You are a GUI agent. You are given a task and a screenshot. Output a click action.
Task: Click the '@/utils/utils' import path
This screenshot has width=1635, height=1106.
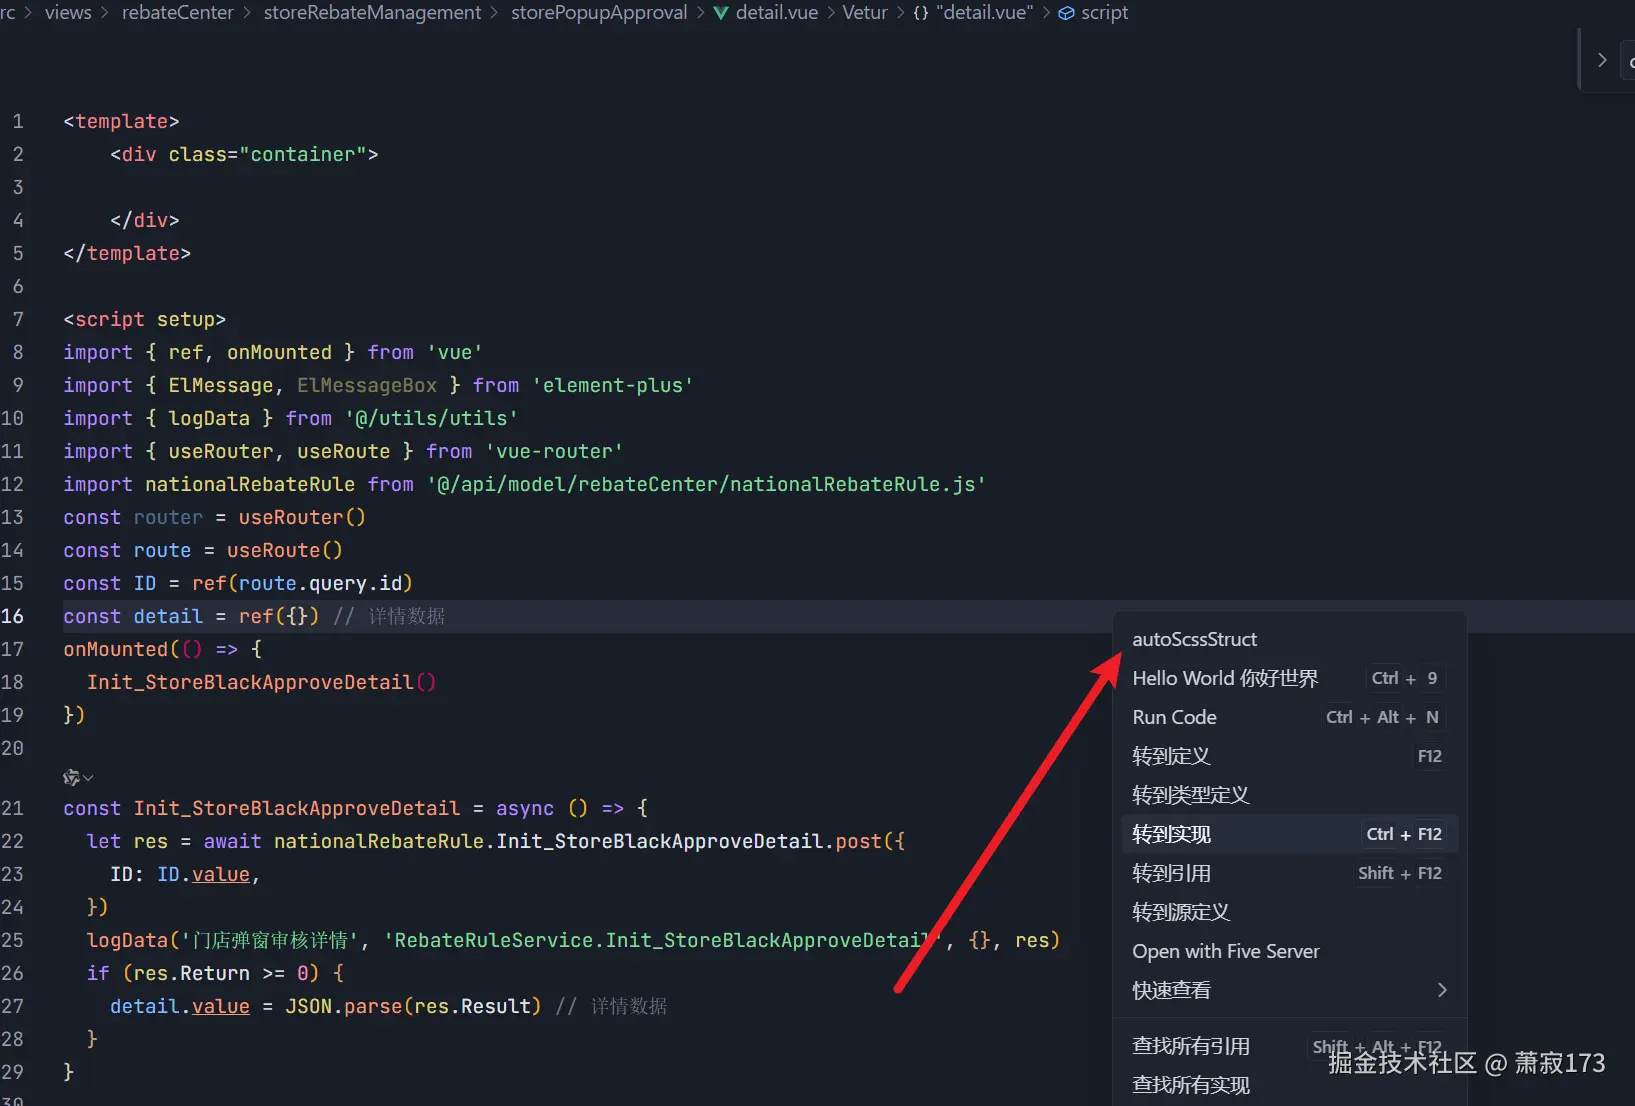431,418
